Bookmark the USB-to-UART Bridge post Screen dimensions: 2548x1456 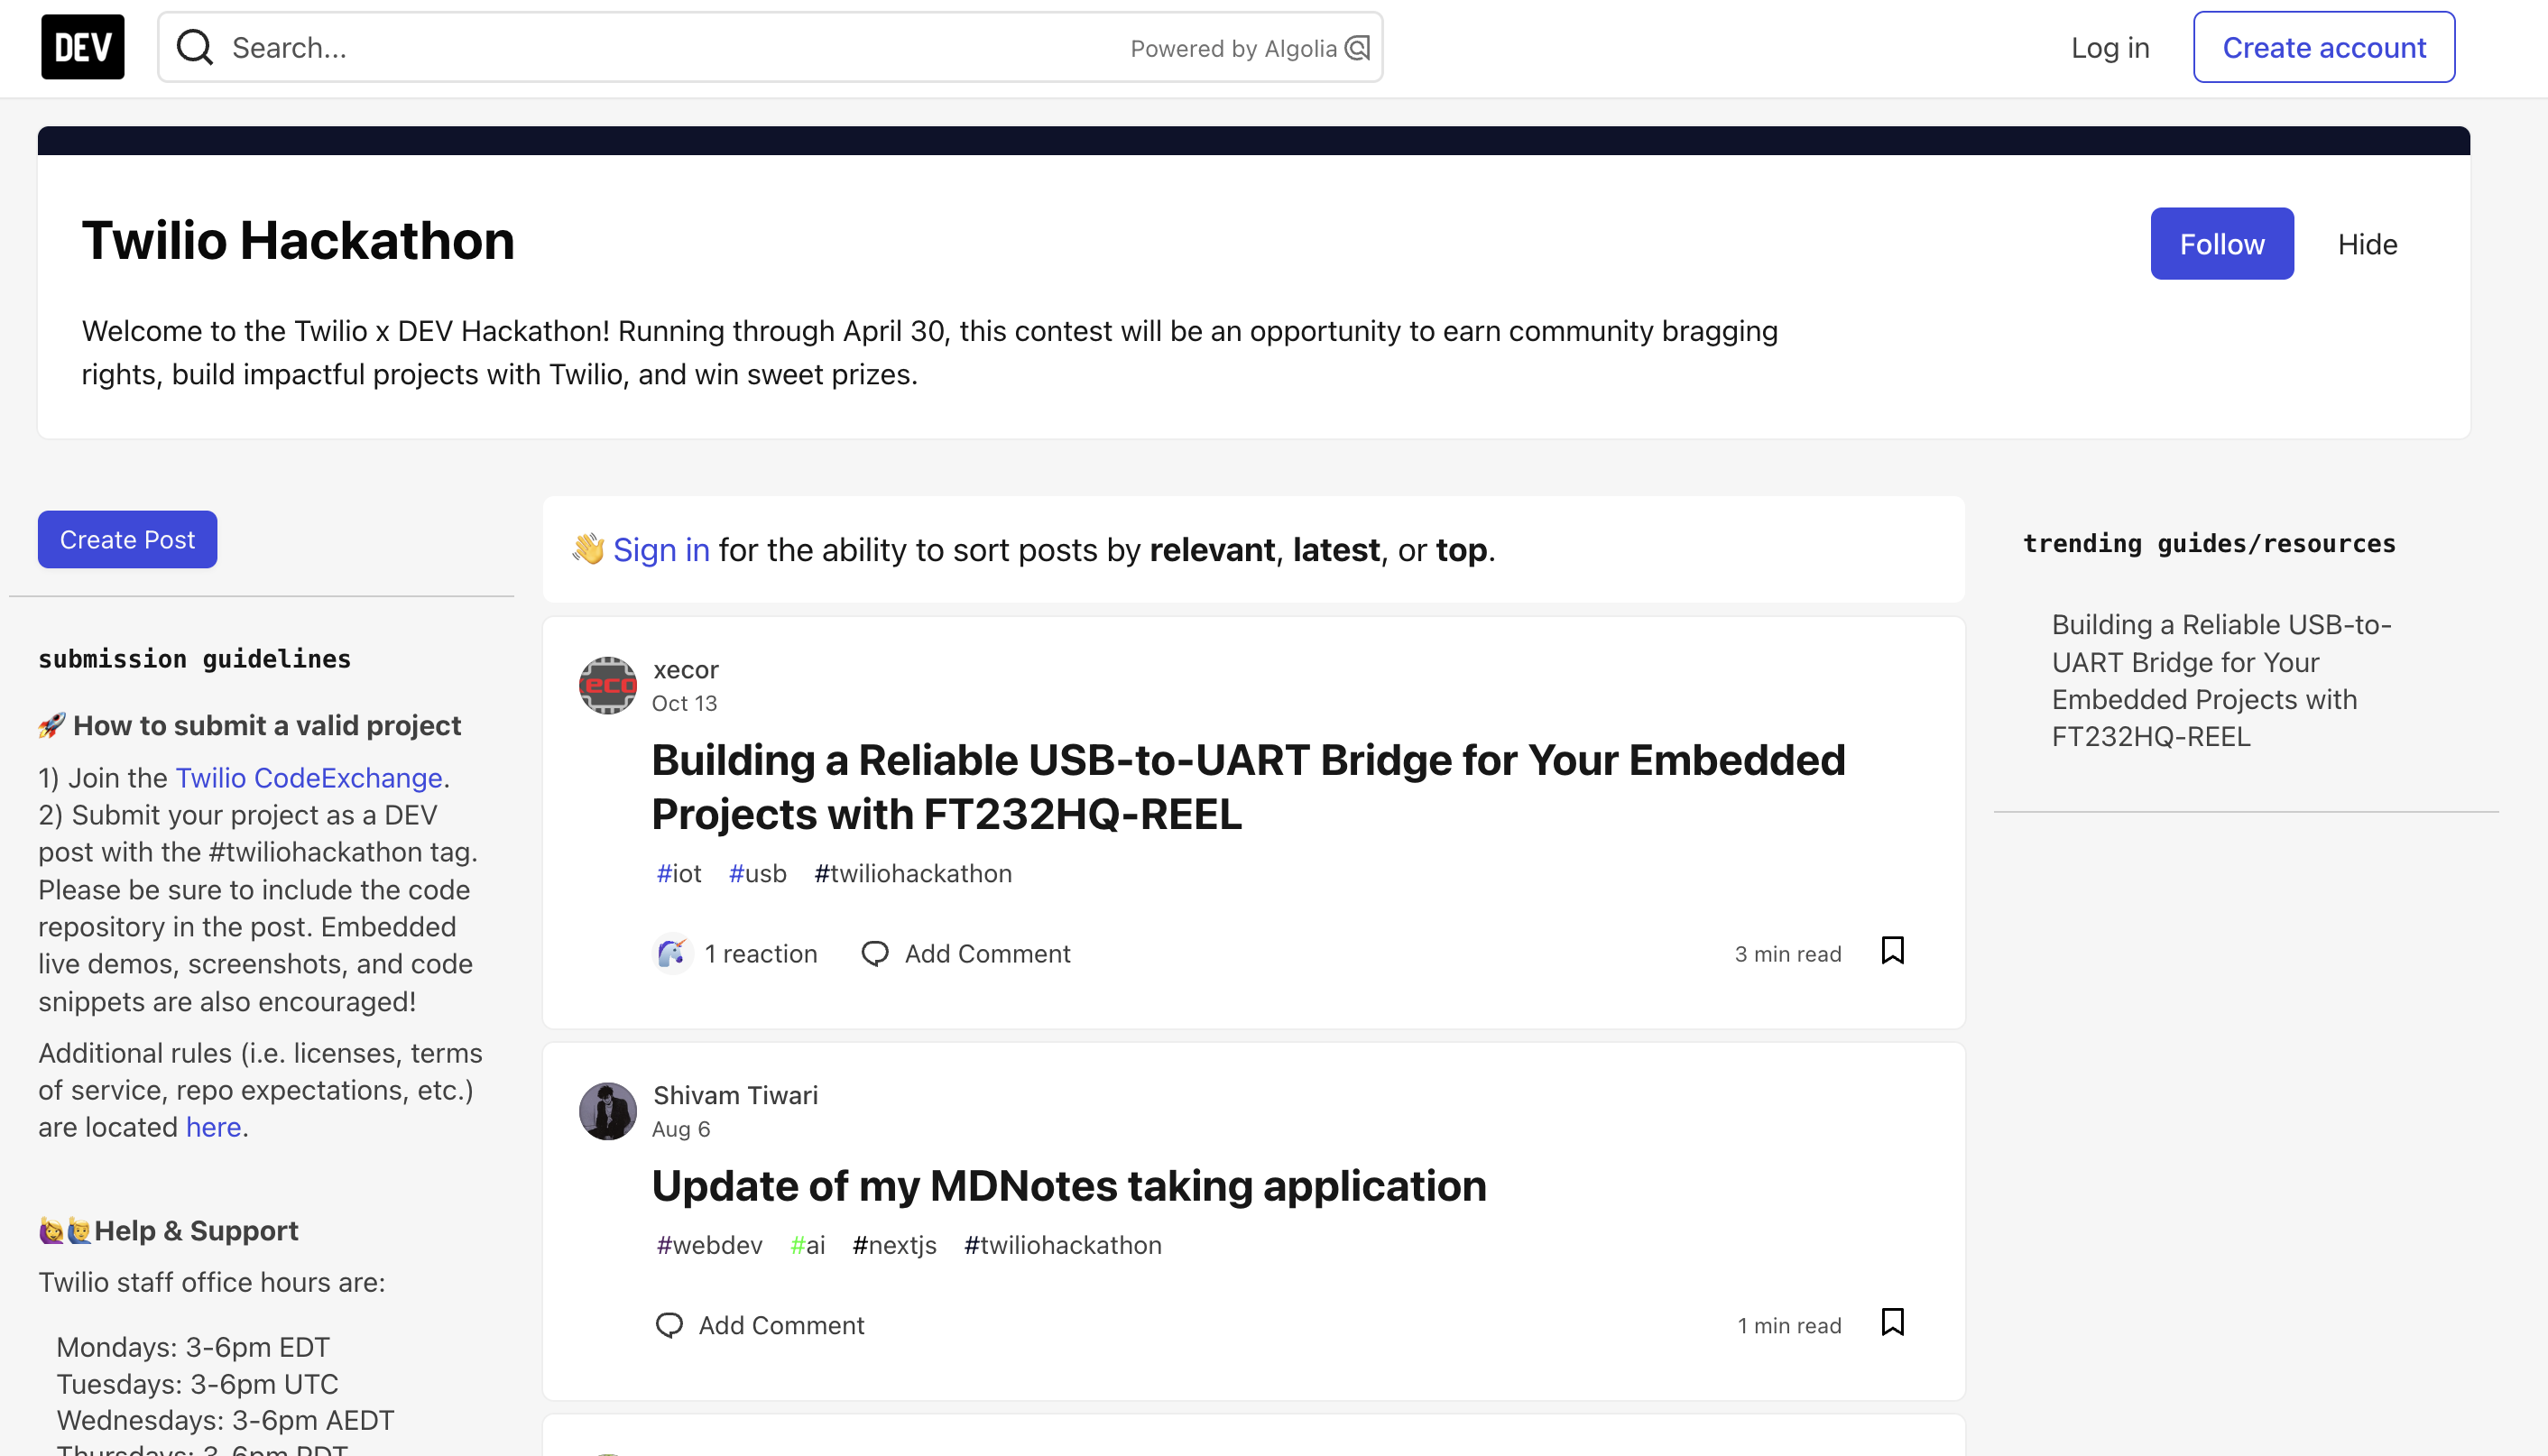[1891, 951]
